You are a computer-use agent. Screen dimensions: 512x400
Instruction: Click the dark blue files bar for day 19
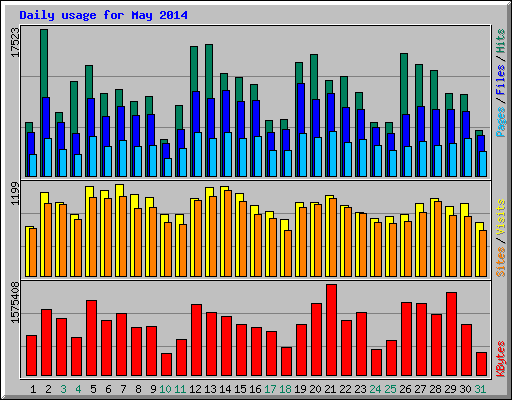coord(301,108)
